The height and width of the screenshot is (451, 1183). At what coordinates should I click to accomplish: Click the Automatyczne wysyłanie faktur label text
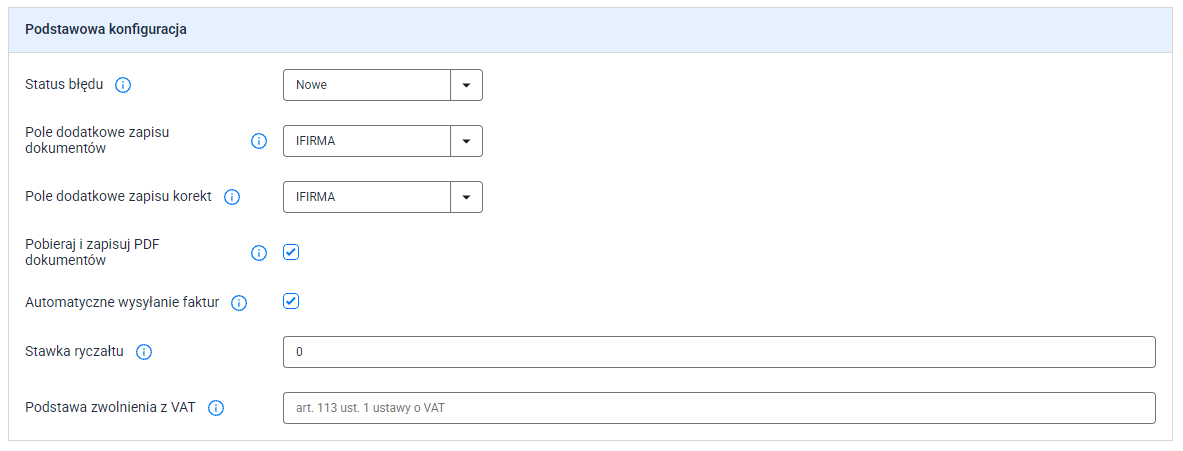[x=122, y=302]
